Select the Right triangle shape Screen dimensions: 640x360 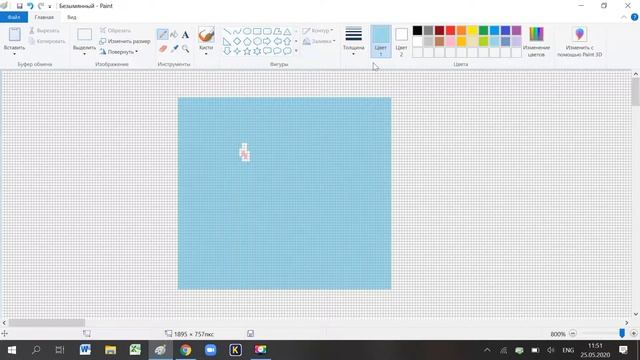coord(227,41)
